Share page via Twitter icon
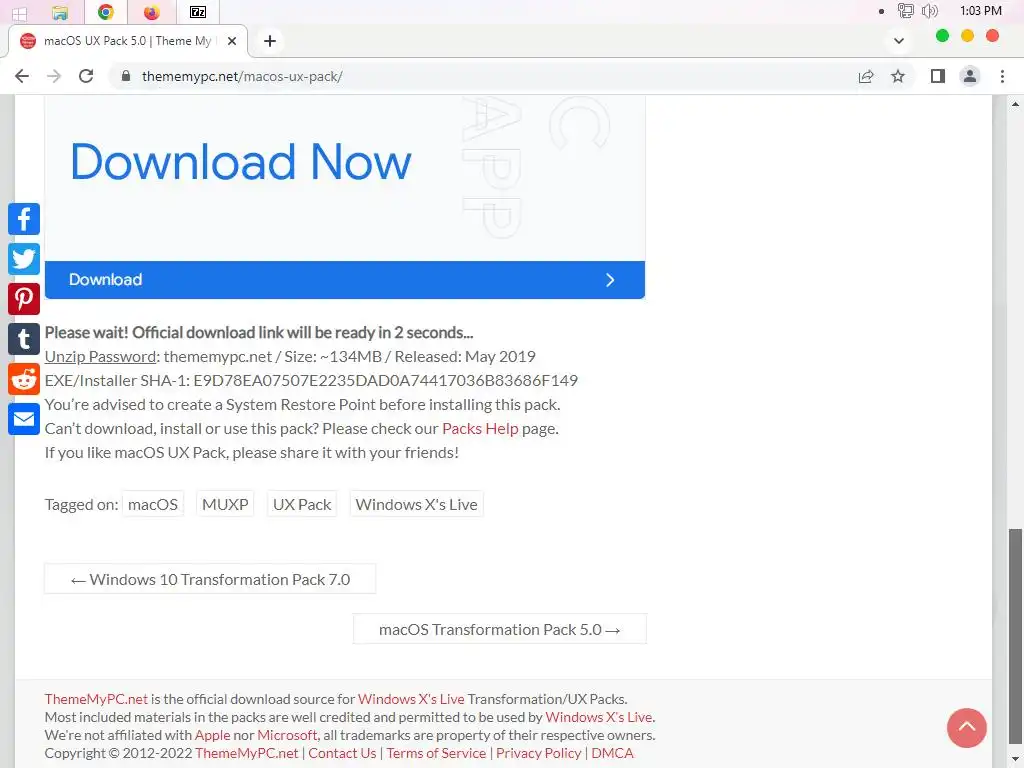The width and height of the screenshot is (1024, 768). pyautogui.click(x=24, y=259)
